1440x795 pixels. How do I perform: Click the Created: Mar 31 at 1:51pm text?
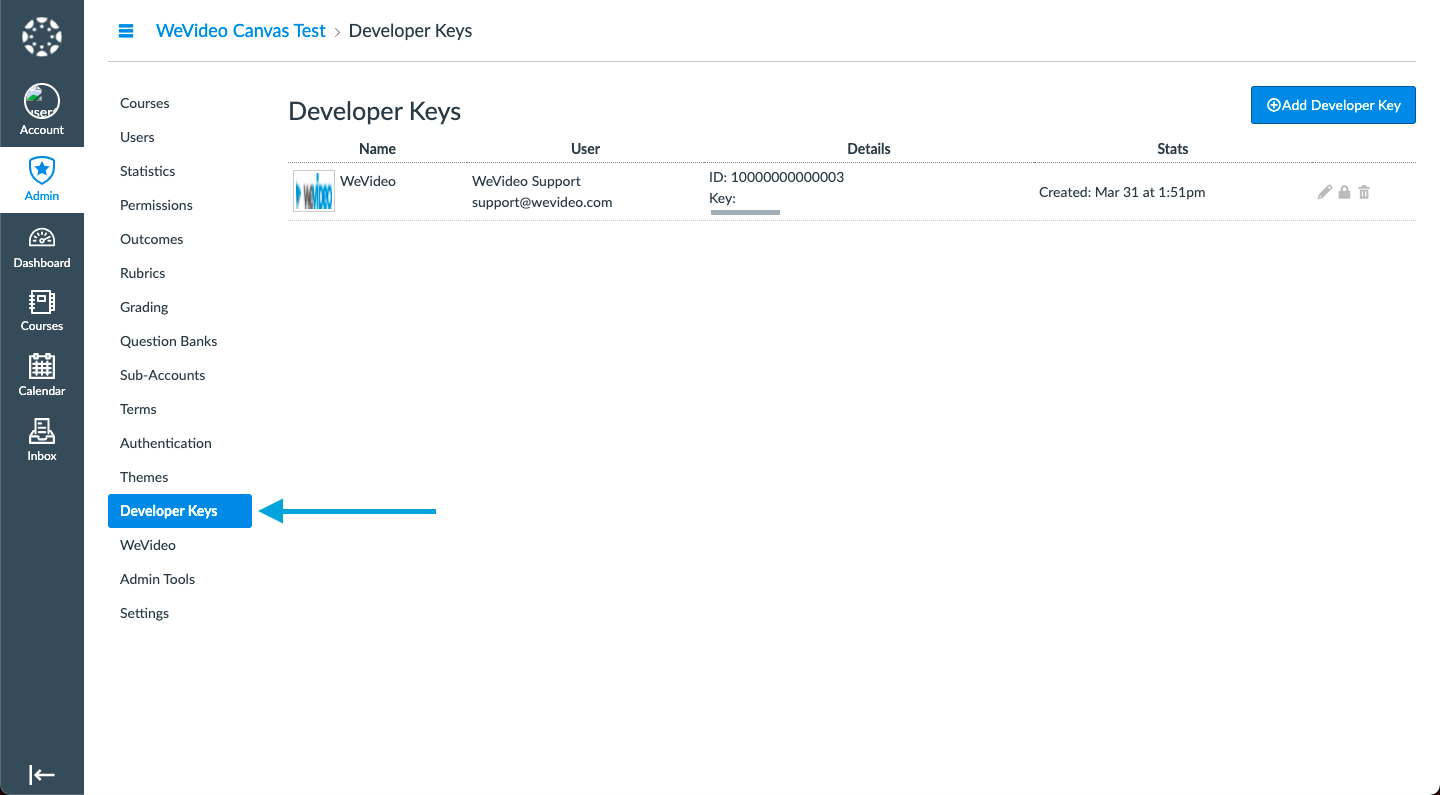[x=1122, y=192]
